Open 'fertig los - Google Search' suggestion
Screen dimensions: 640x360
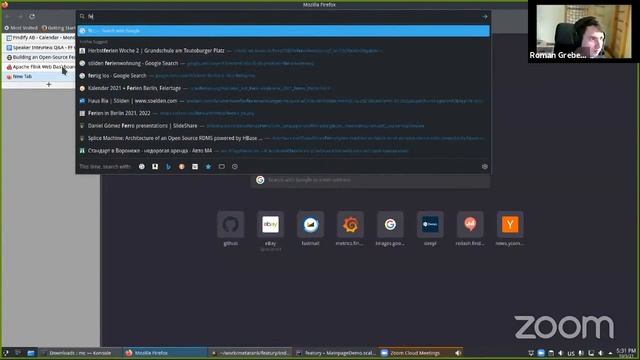click(283, 76)
